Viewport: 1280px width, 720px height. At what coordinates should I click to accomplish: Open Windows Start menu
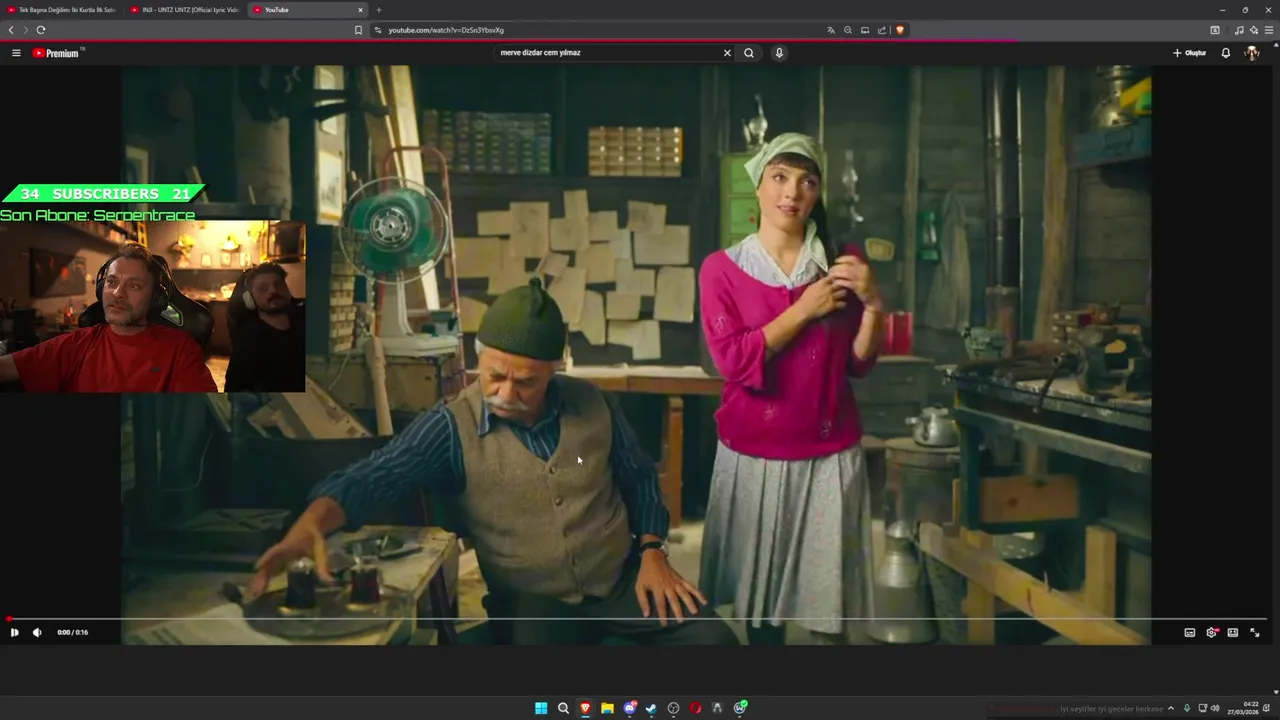click(541, 708)
